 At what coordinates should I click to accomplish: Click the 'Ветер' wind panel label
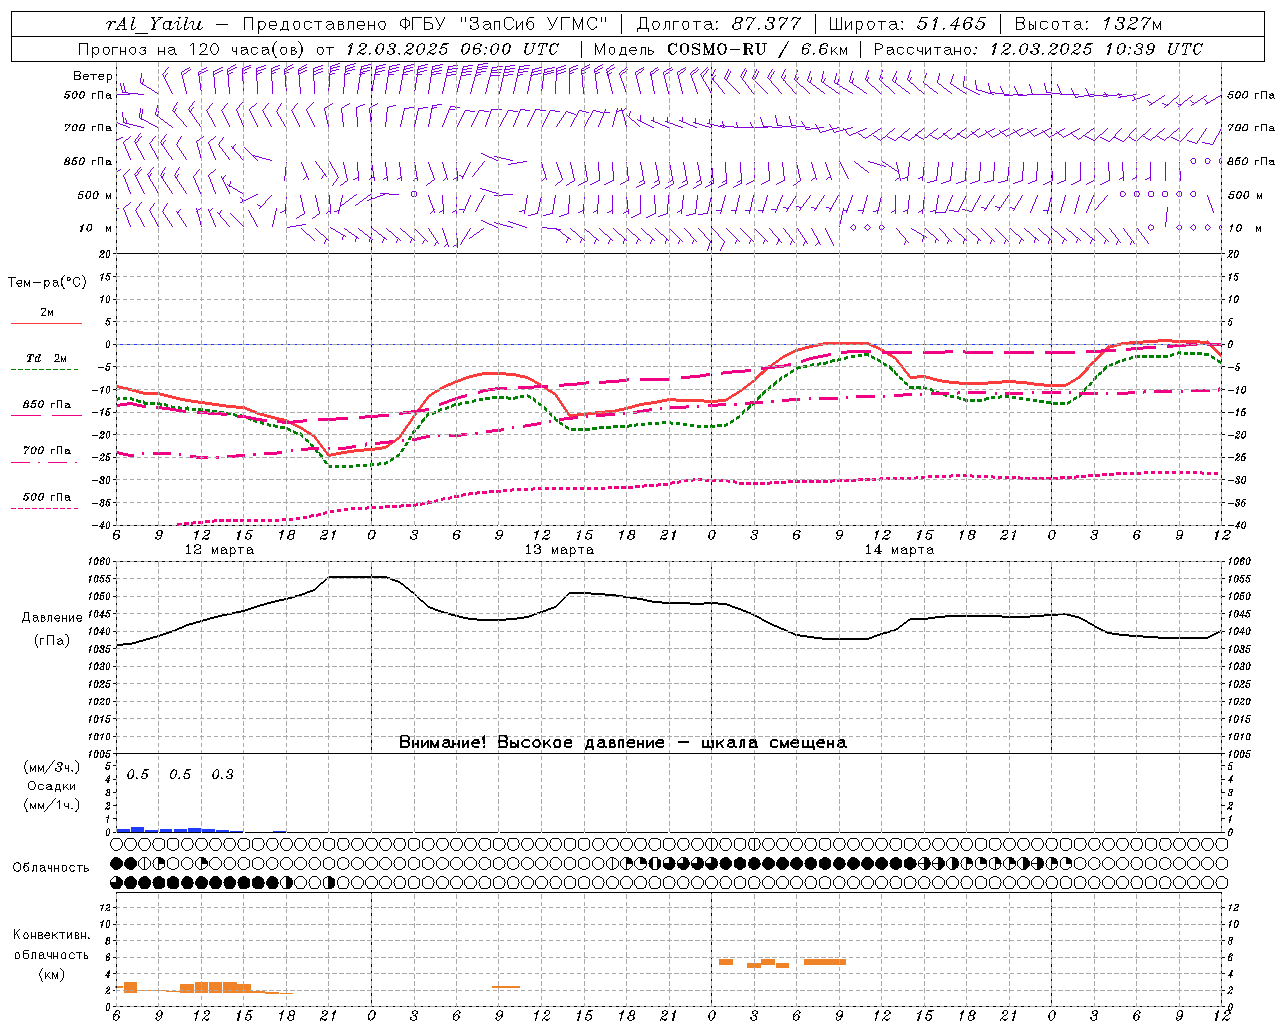92,76
